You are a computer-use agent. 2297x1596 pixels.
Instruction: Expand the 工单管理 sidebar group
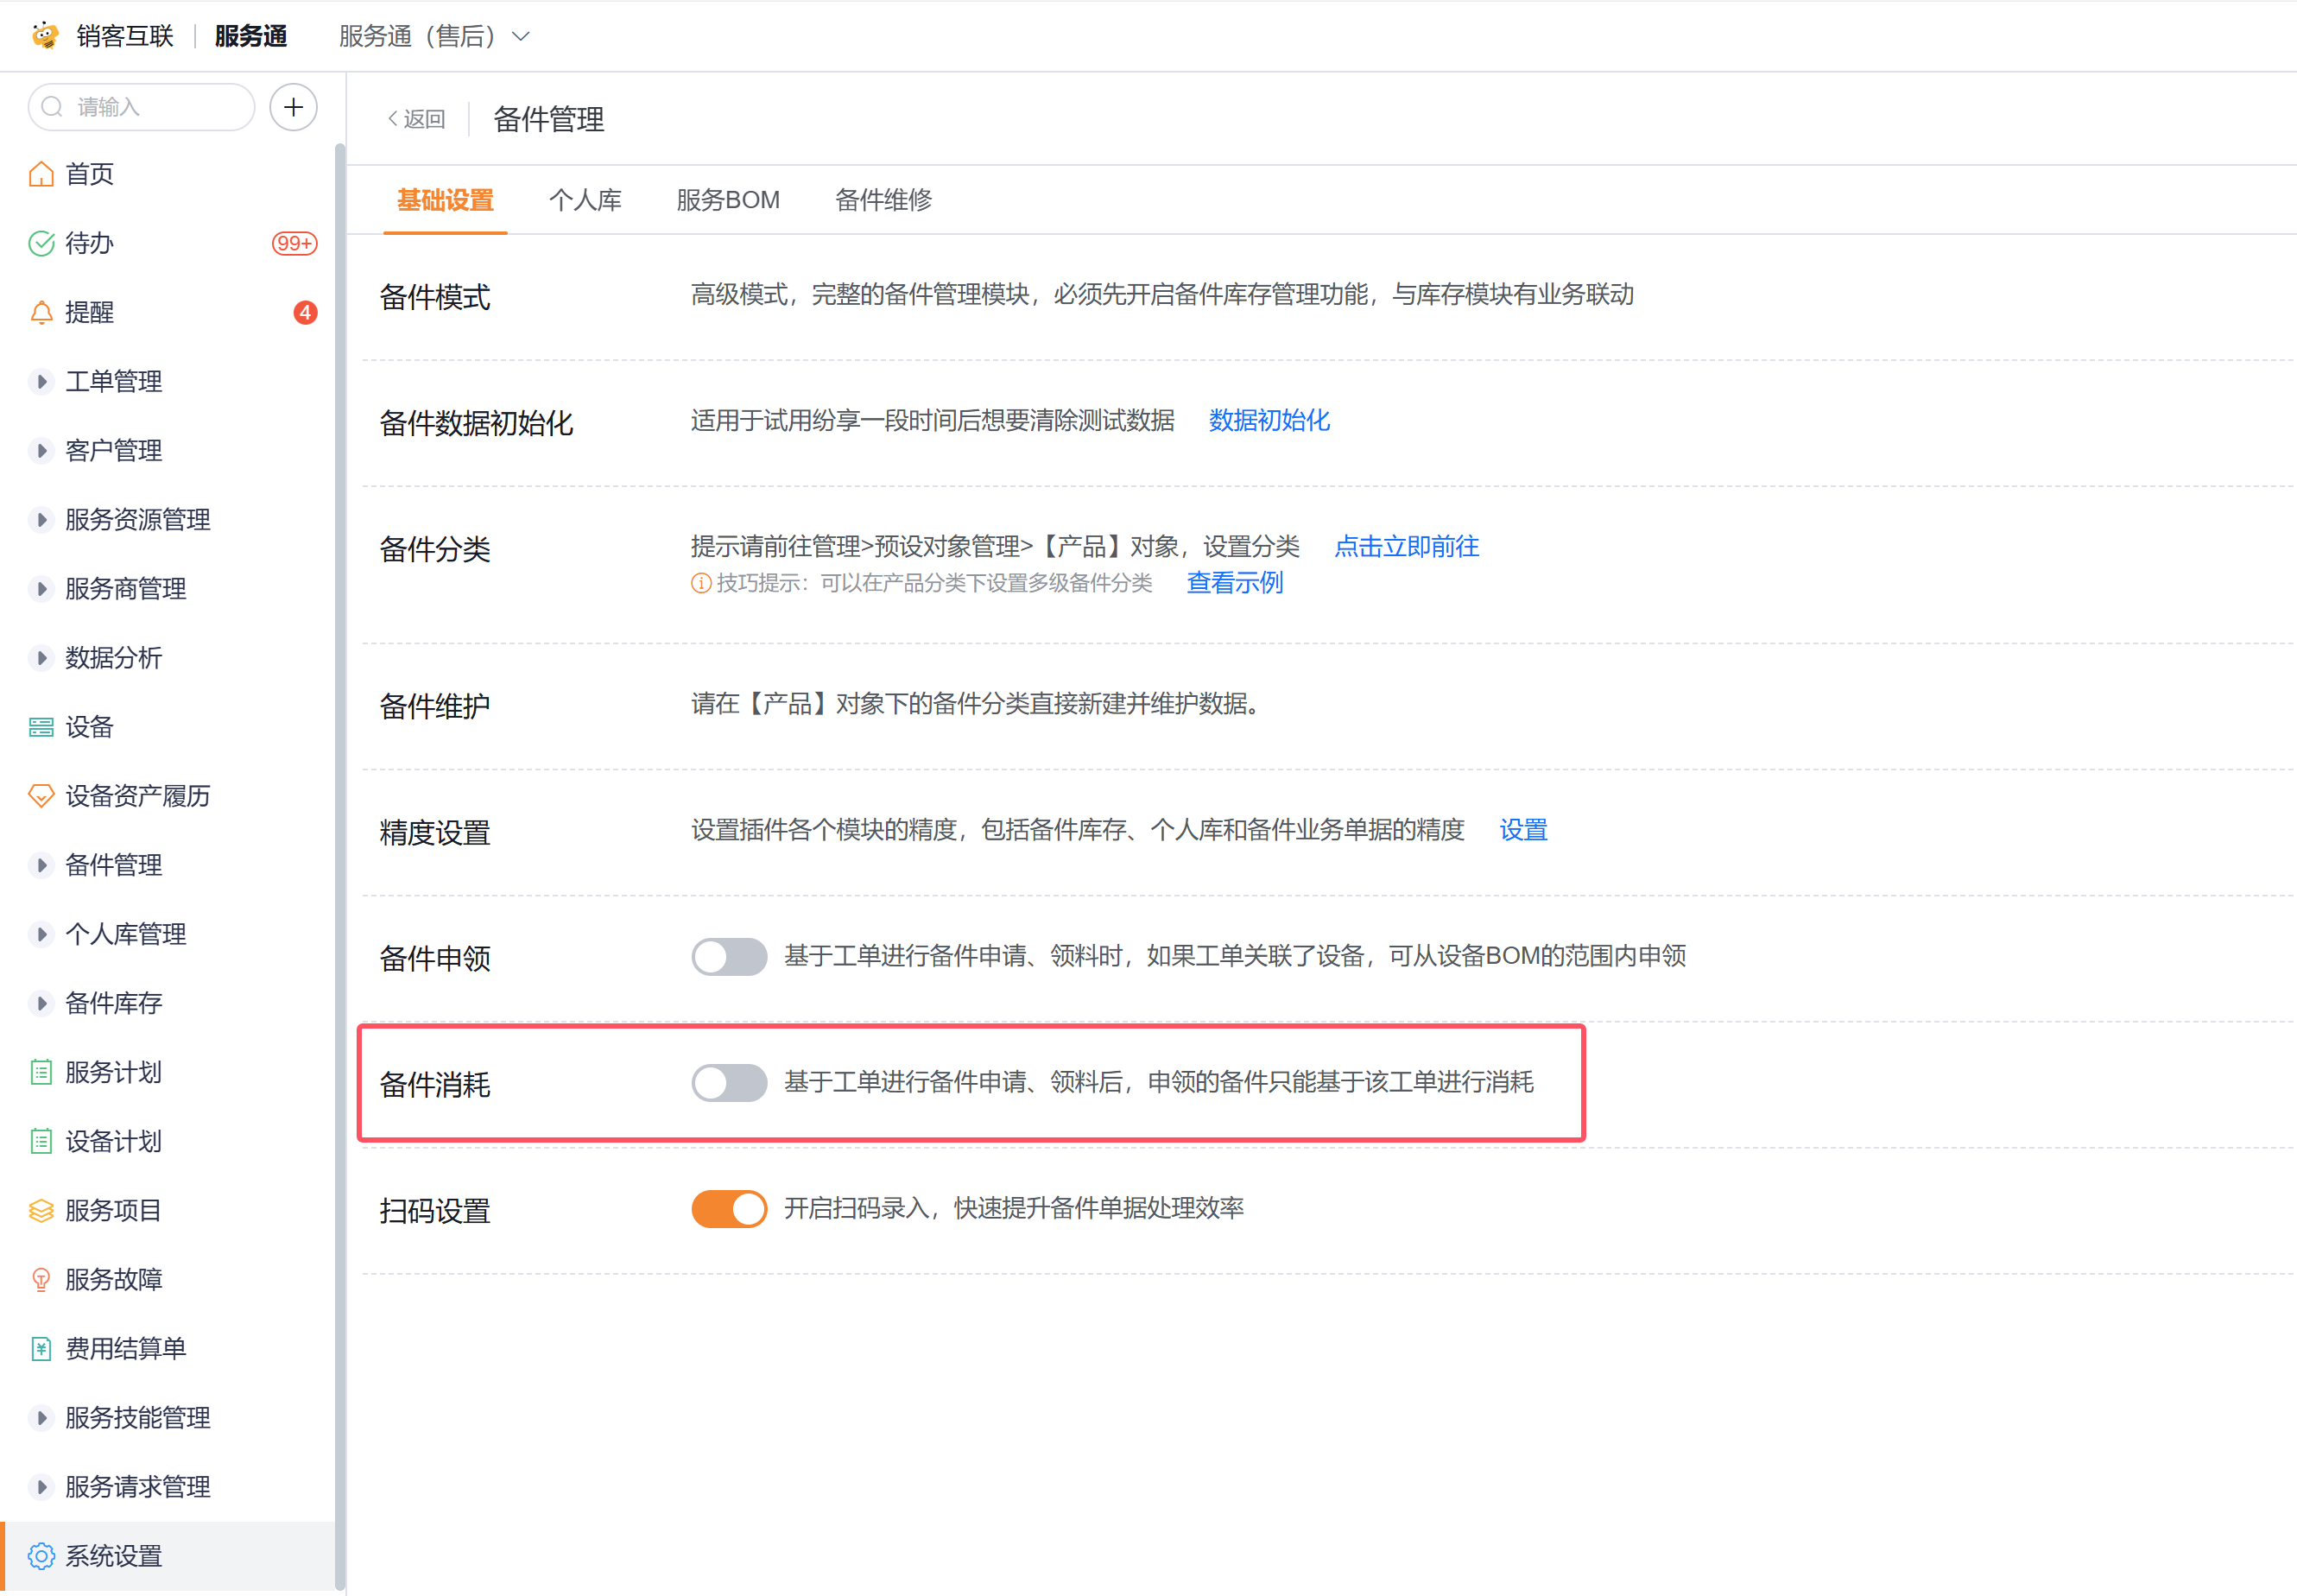(41, 382)
